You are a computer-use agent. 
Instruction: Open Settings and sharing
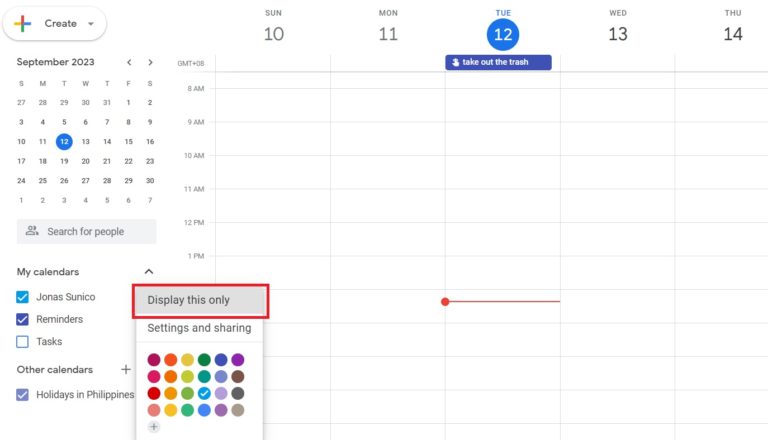(199, 328)
